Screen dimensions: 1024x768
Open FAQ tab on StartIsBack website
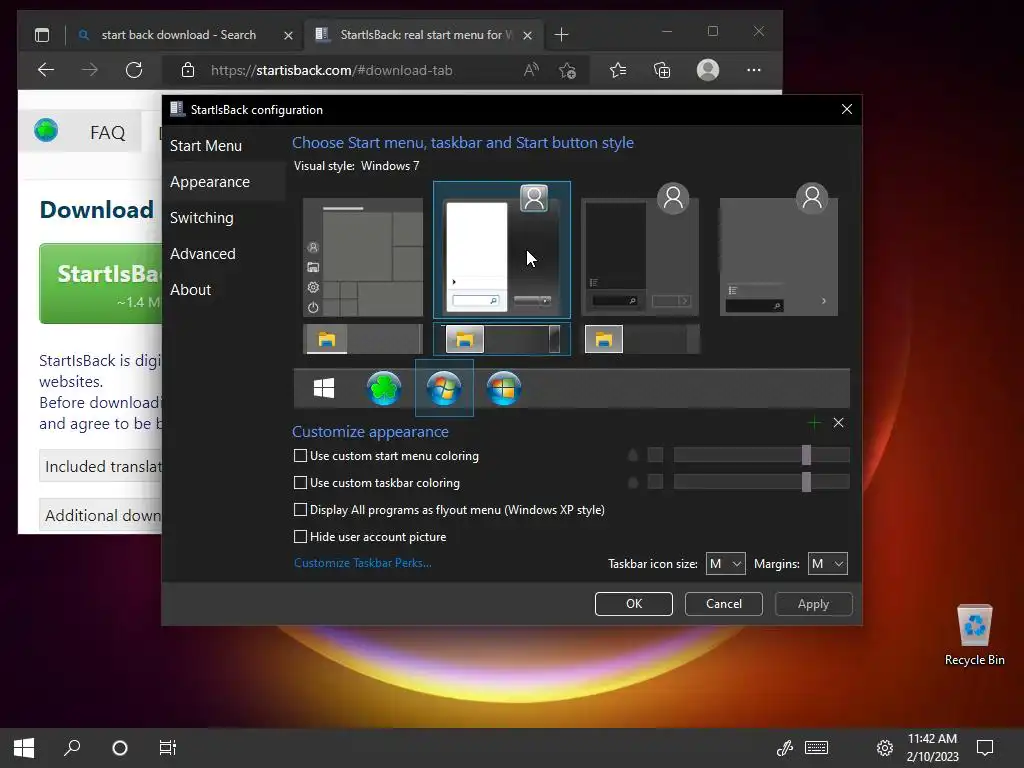[107, 133]
